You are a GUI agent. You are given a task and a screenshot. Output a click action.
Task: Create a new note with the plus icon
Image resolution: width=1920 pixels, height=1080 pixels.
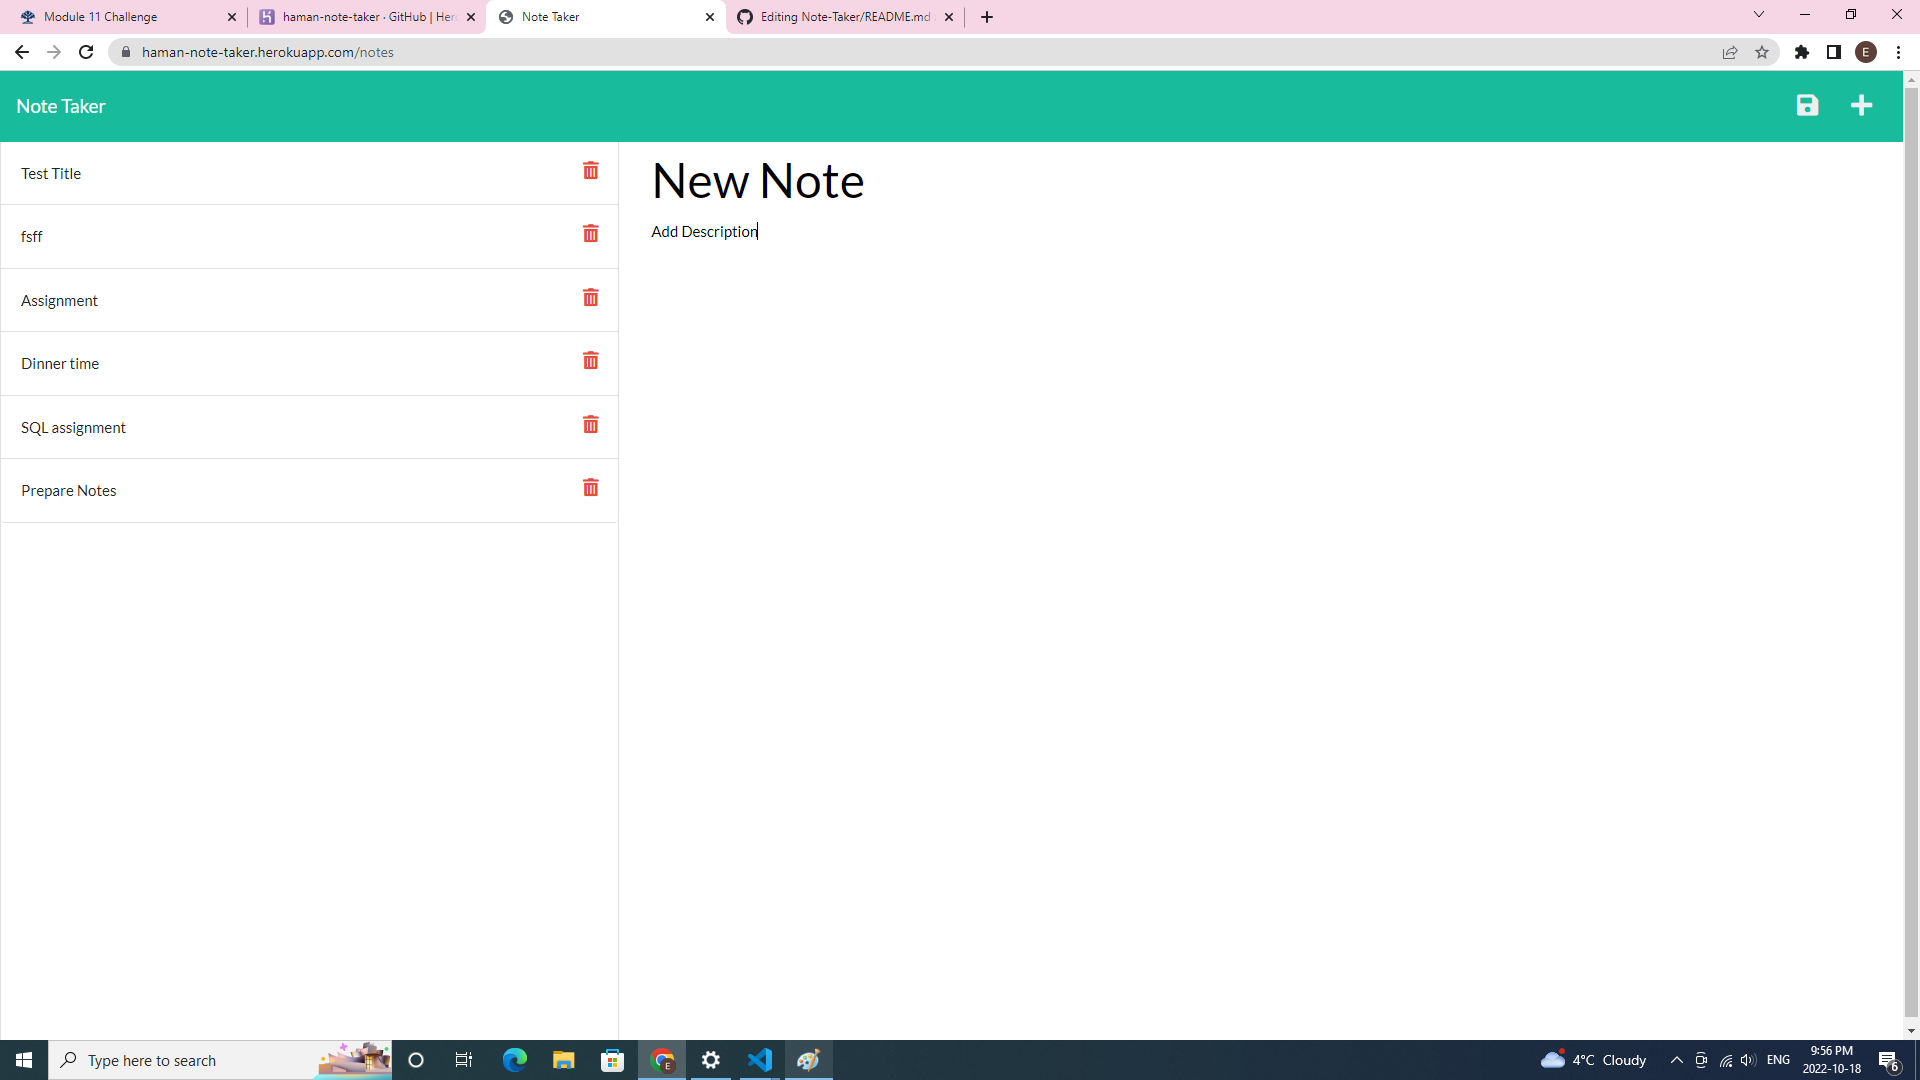click(1861, 104)
